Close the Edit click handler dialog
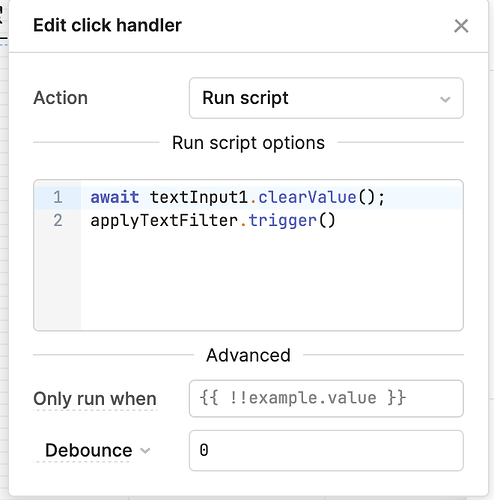The height and width of the screenshot is (500, 494). tap(461, 26)
